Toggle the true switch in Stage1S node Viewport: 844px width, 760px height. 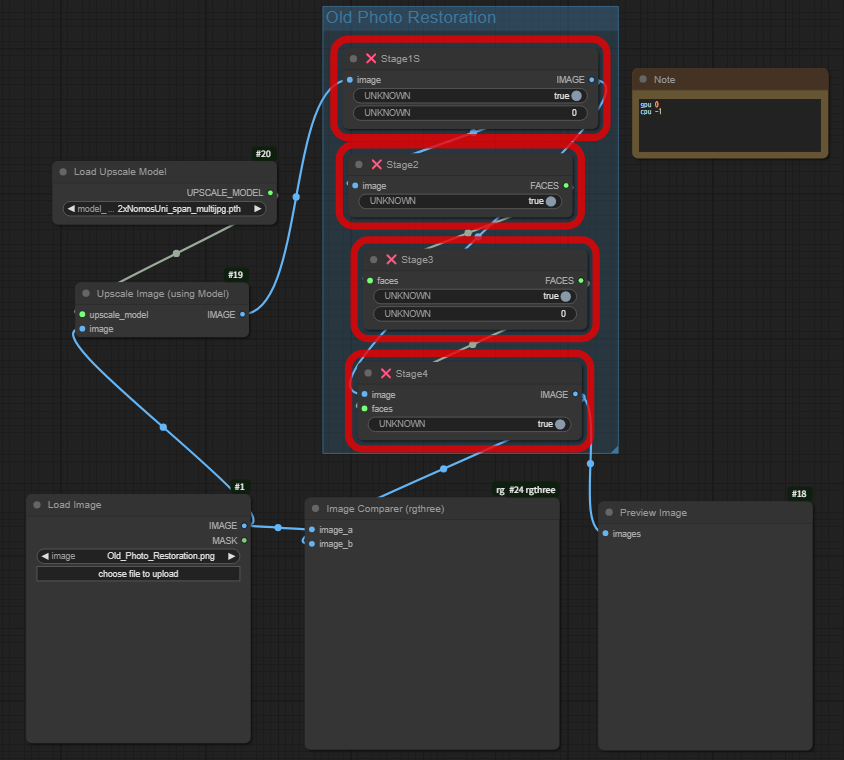pyautogui.click(x=576, y=96)
